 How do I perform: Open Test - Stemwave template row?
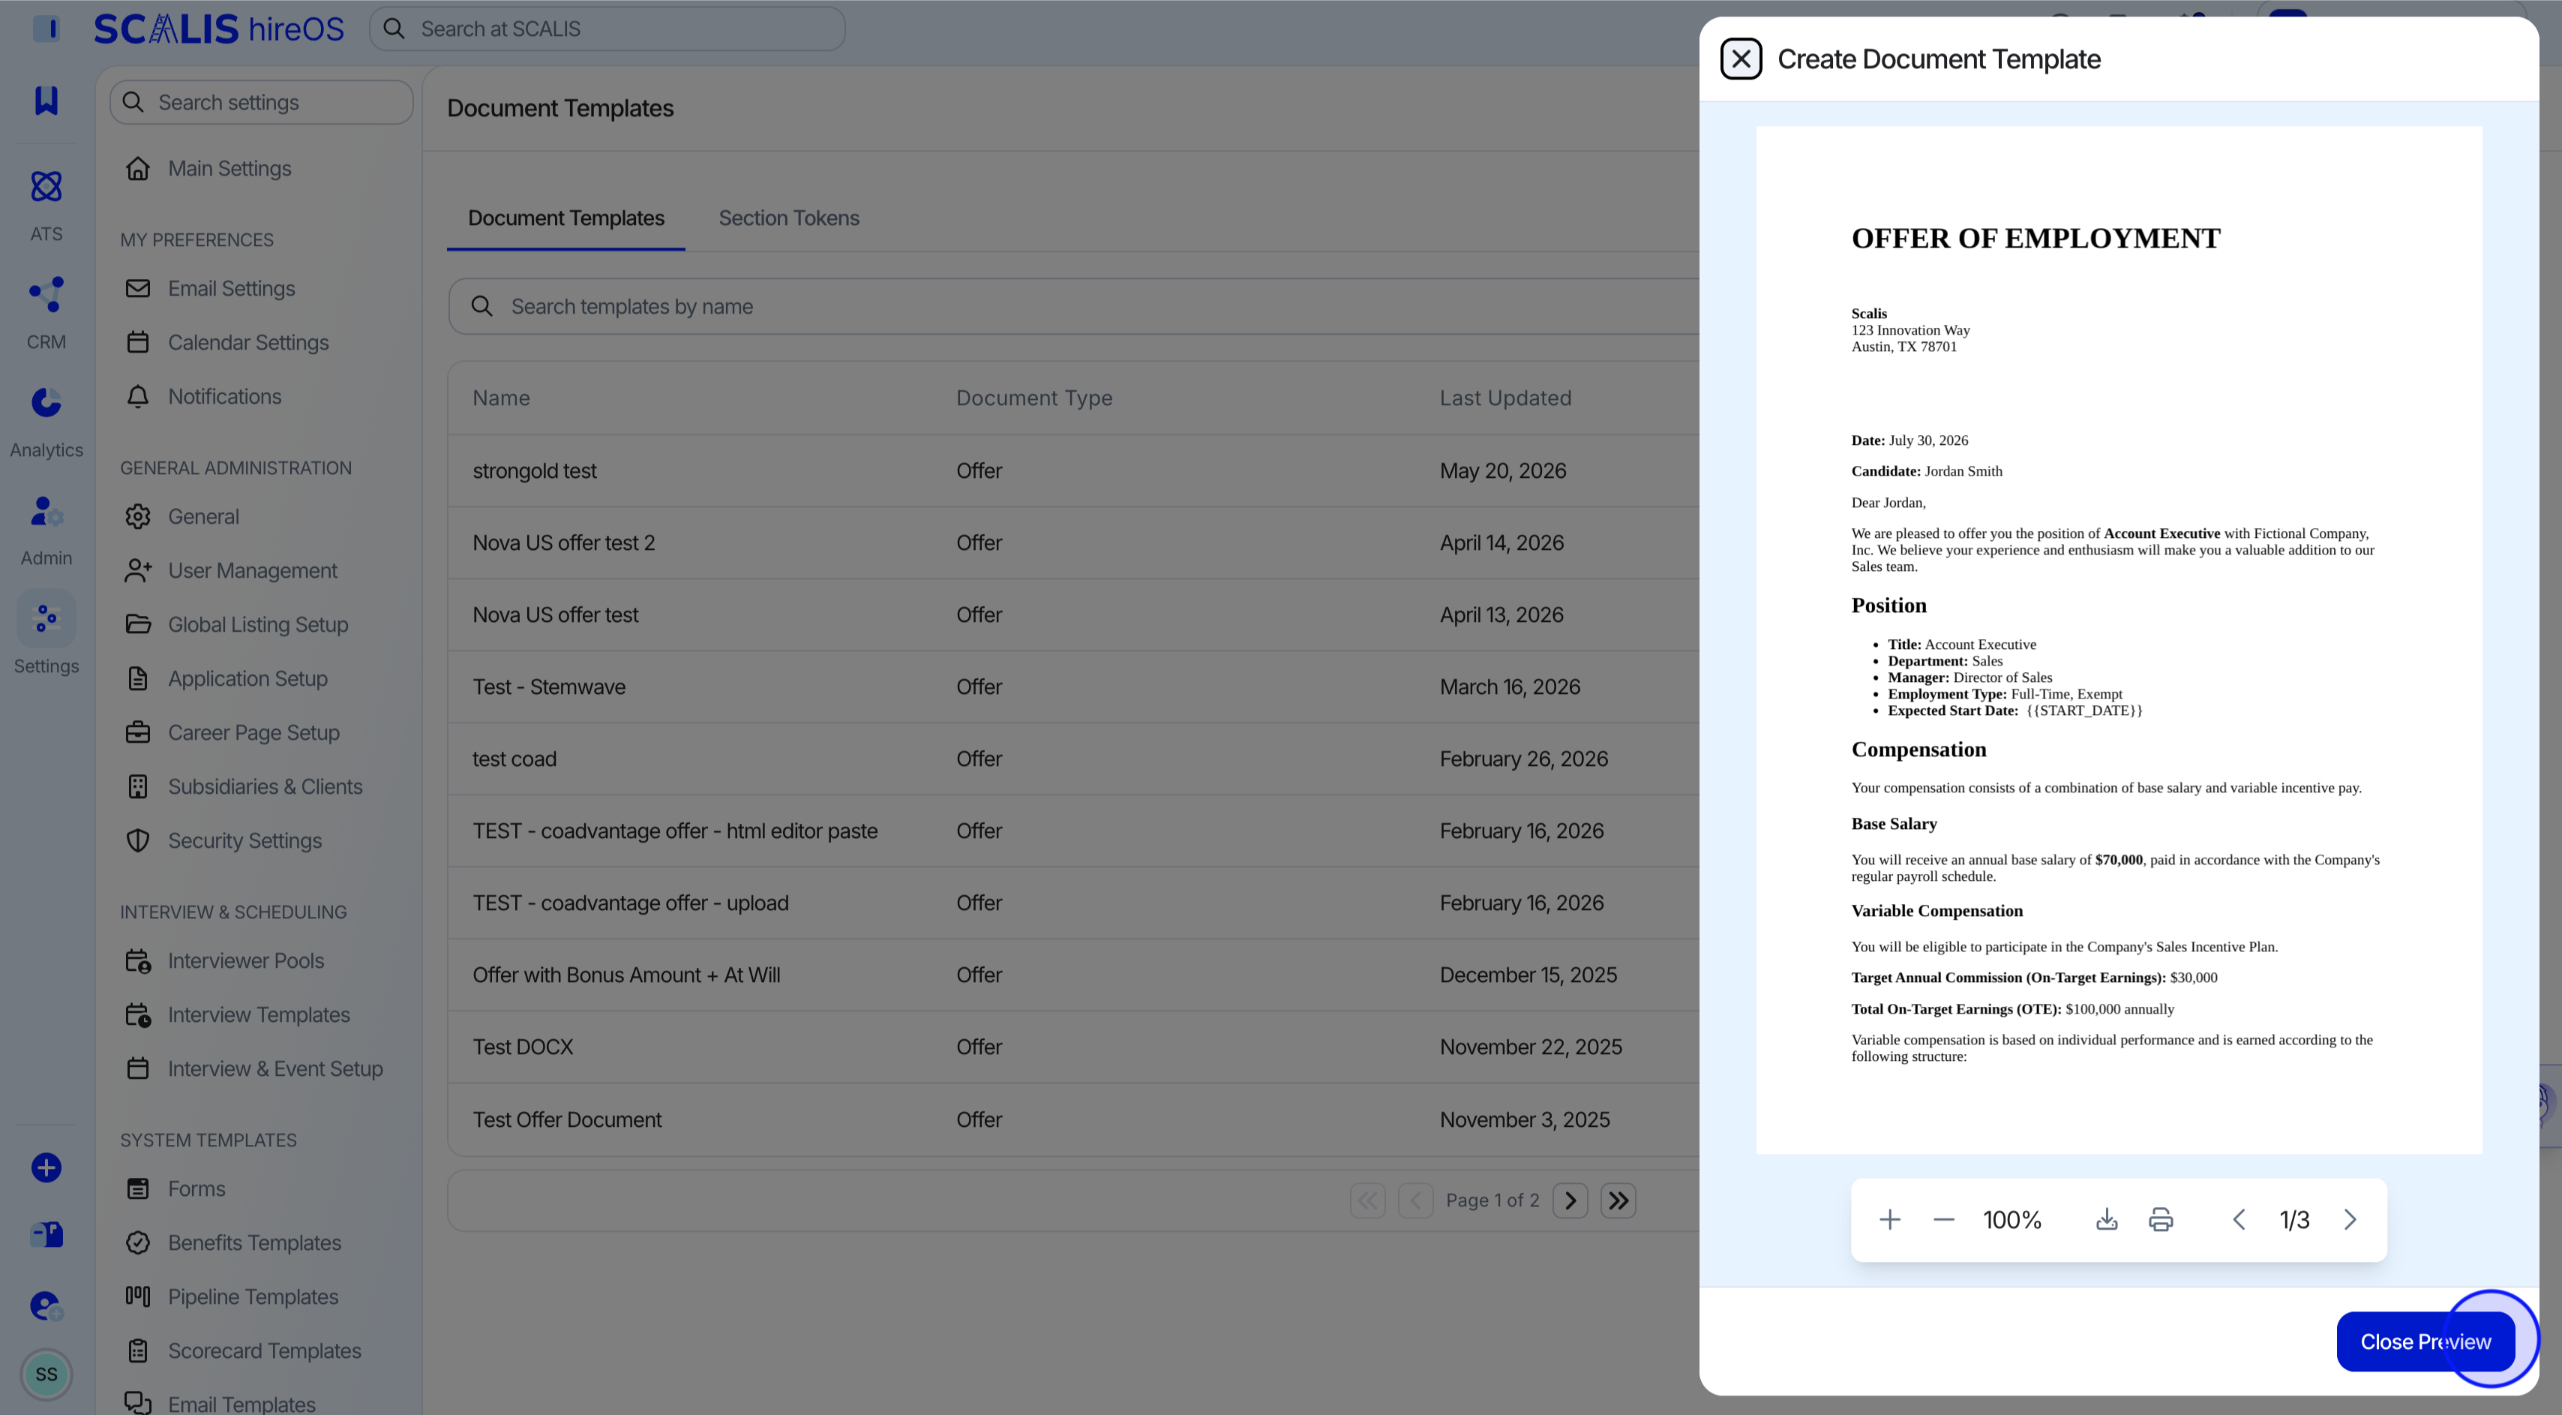coord(1073,686)
